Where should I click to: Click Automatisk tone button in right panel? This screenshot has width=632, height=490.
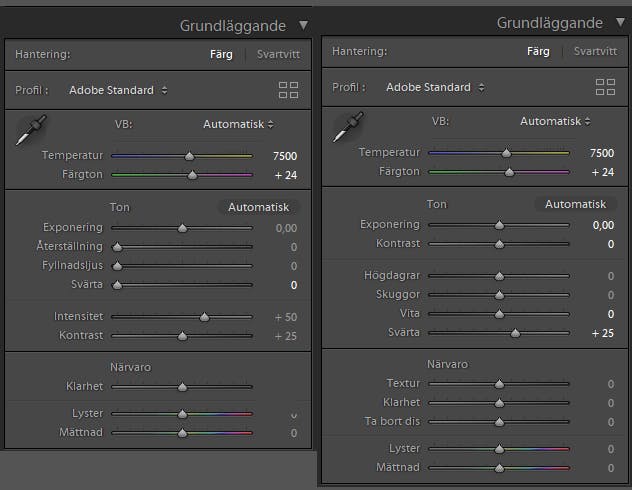click(x=576, y=204)
